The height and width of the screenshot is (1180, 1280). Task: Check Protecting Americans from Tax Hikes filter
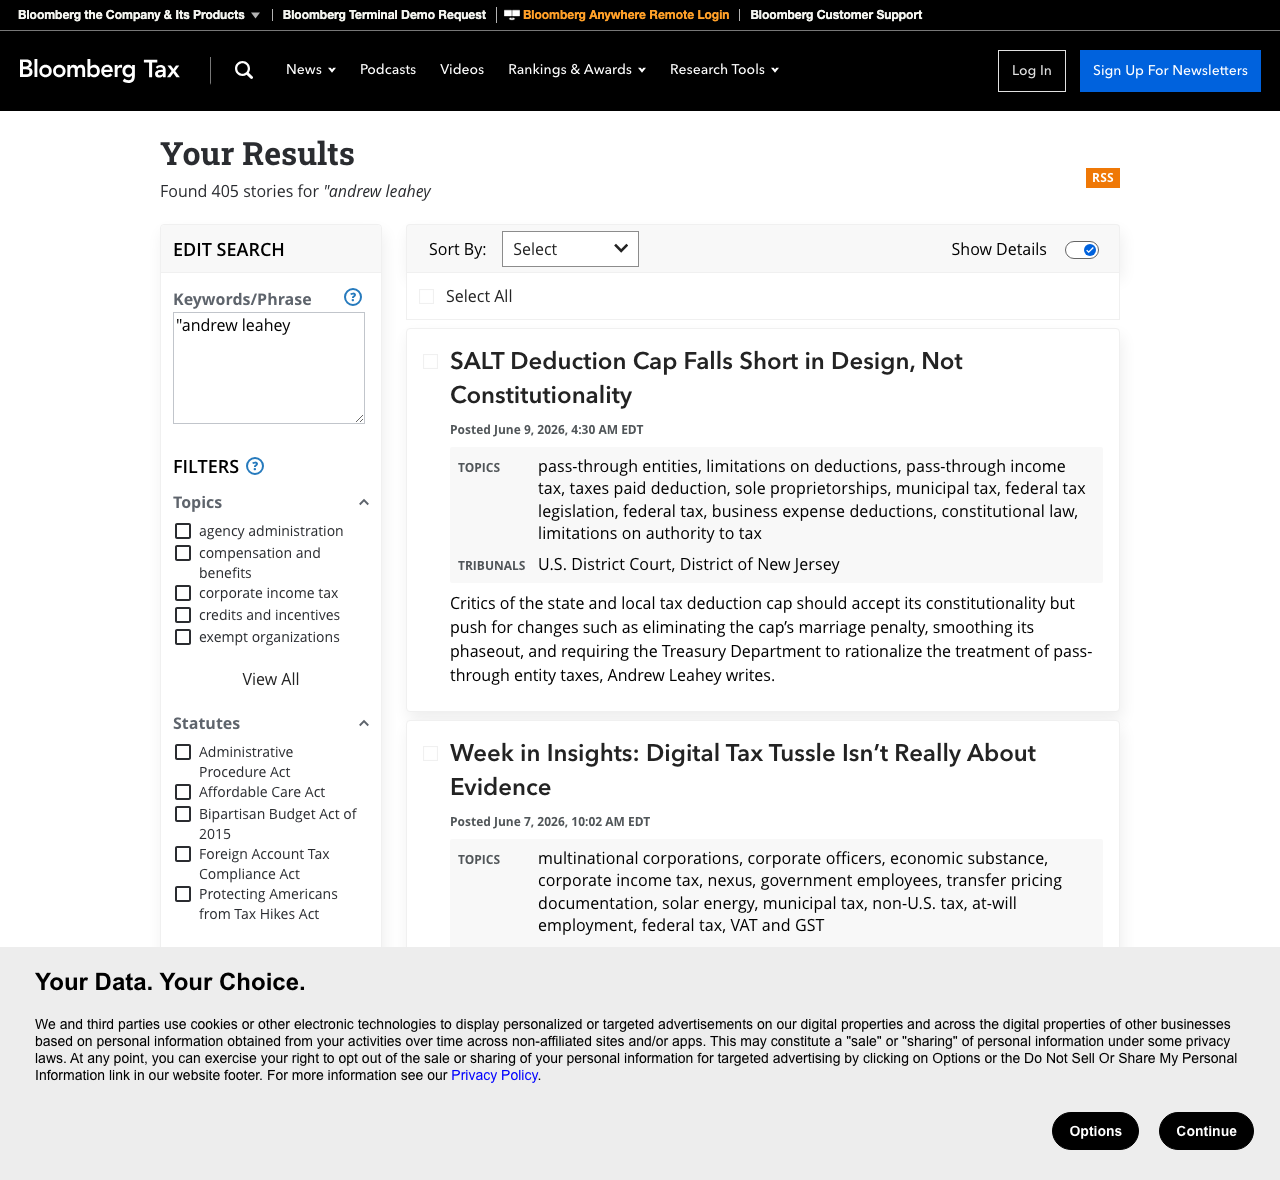183,894
